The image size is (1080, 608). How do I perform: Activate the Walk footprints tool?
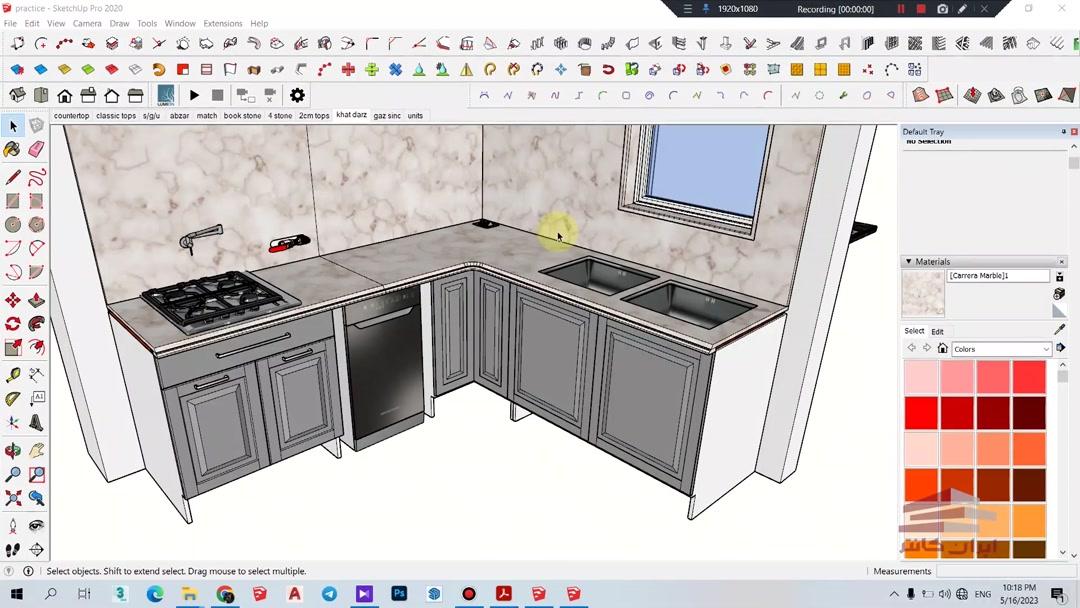pos(13,549)
